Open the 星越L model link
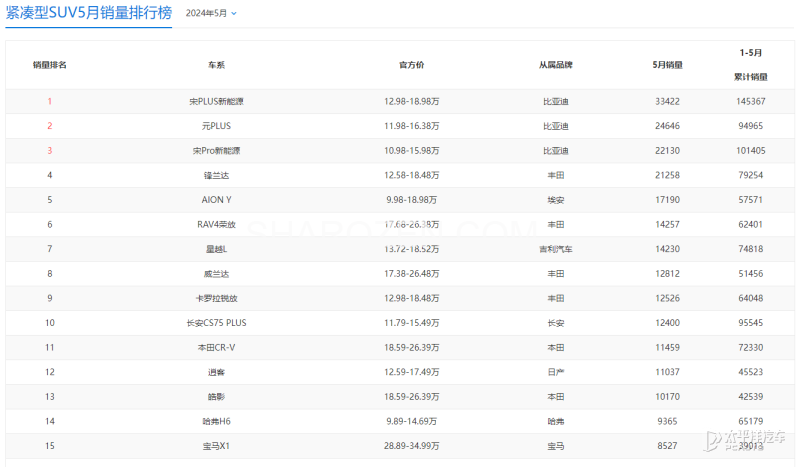 pyautogui.click(x=216, y=249)
